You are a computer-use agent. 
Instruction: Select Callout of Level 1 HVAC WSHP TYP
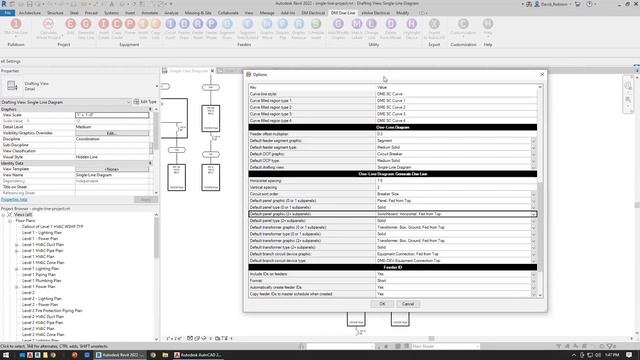click(52, 227)
